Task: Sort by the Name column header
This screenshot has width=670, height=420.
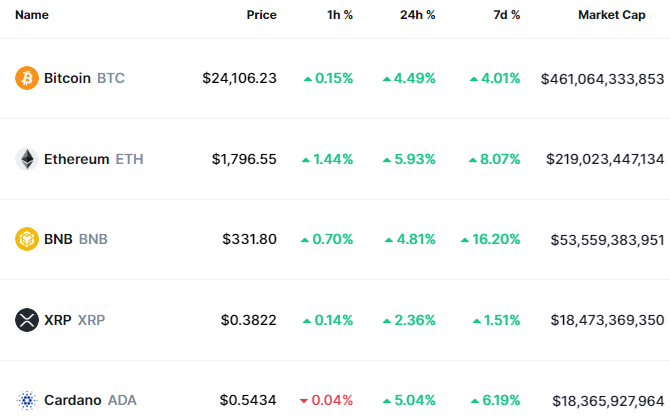Action: [32, 16]
